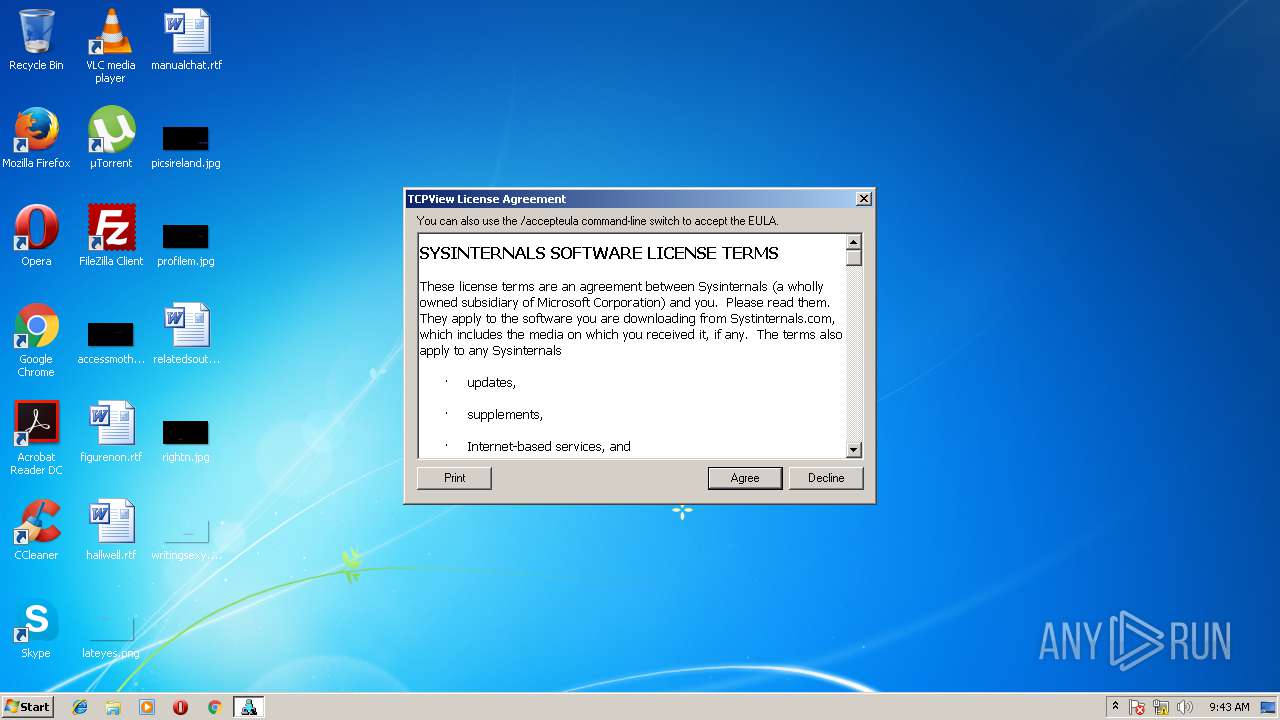This screenshot has width=1280, height=720.
Task: Select the manualchat.rtf document icon
Action: coord(186,40)
